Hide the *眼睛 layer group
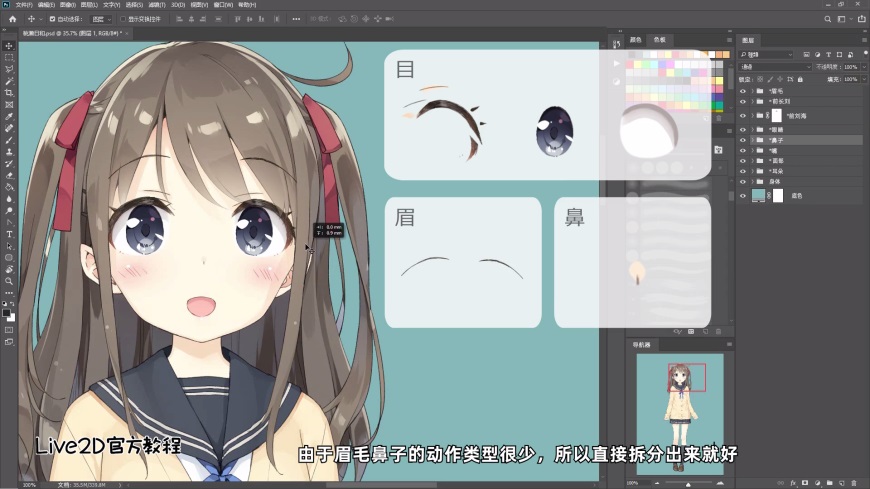 [743, 130]
